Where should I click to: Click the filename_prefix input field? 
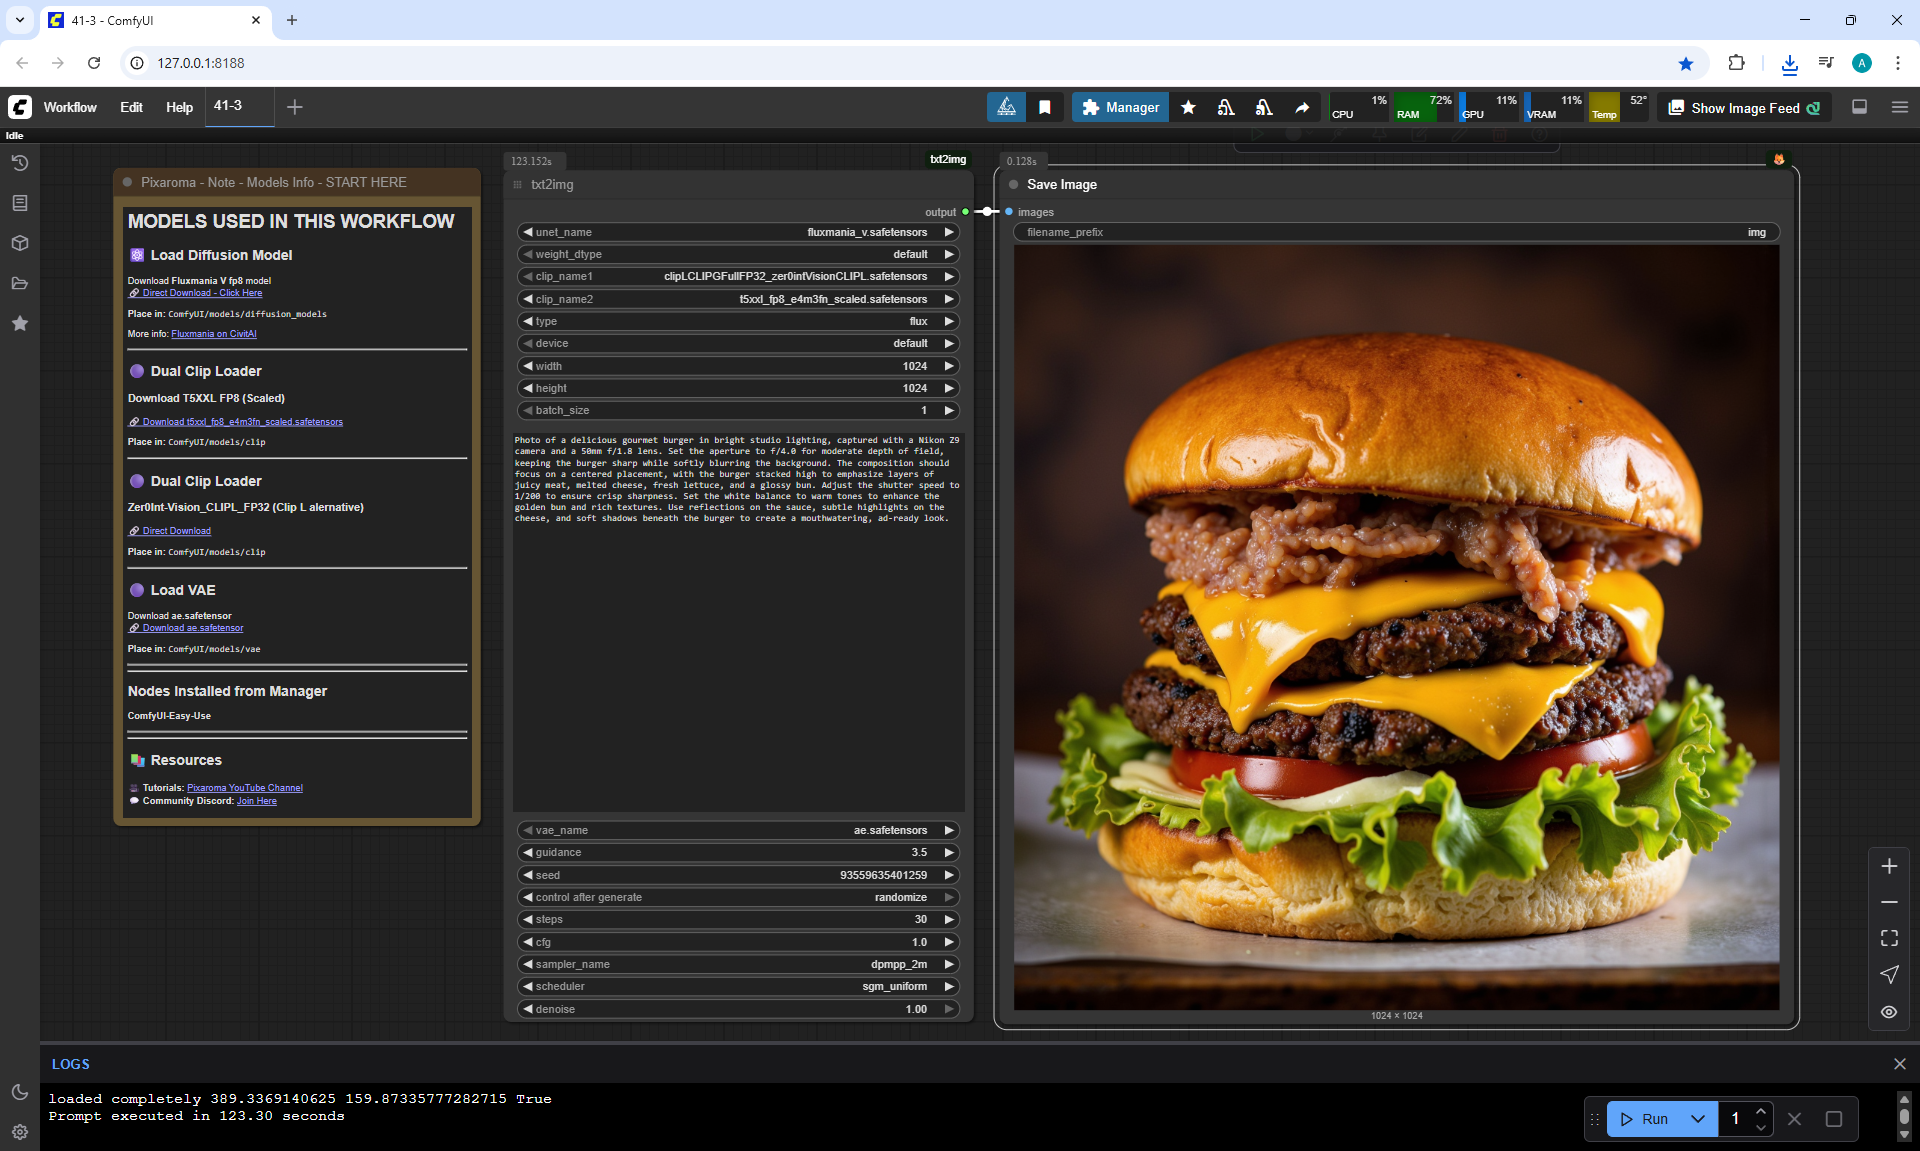coord(1395,232)
